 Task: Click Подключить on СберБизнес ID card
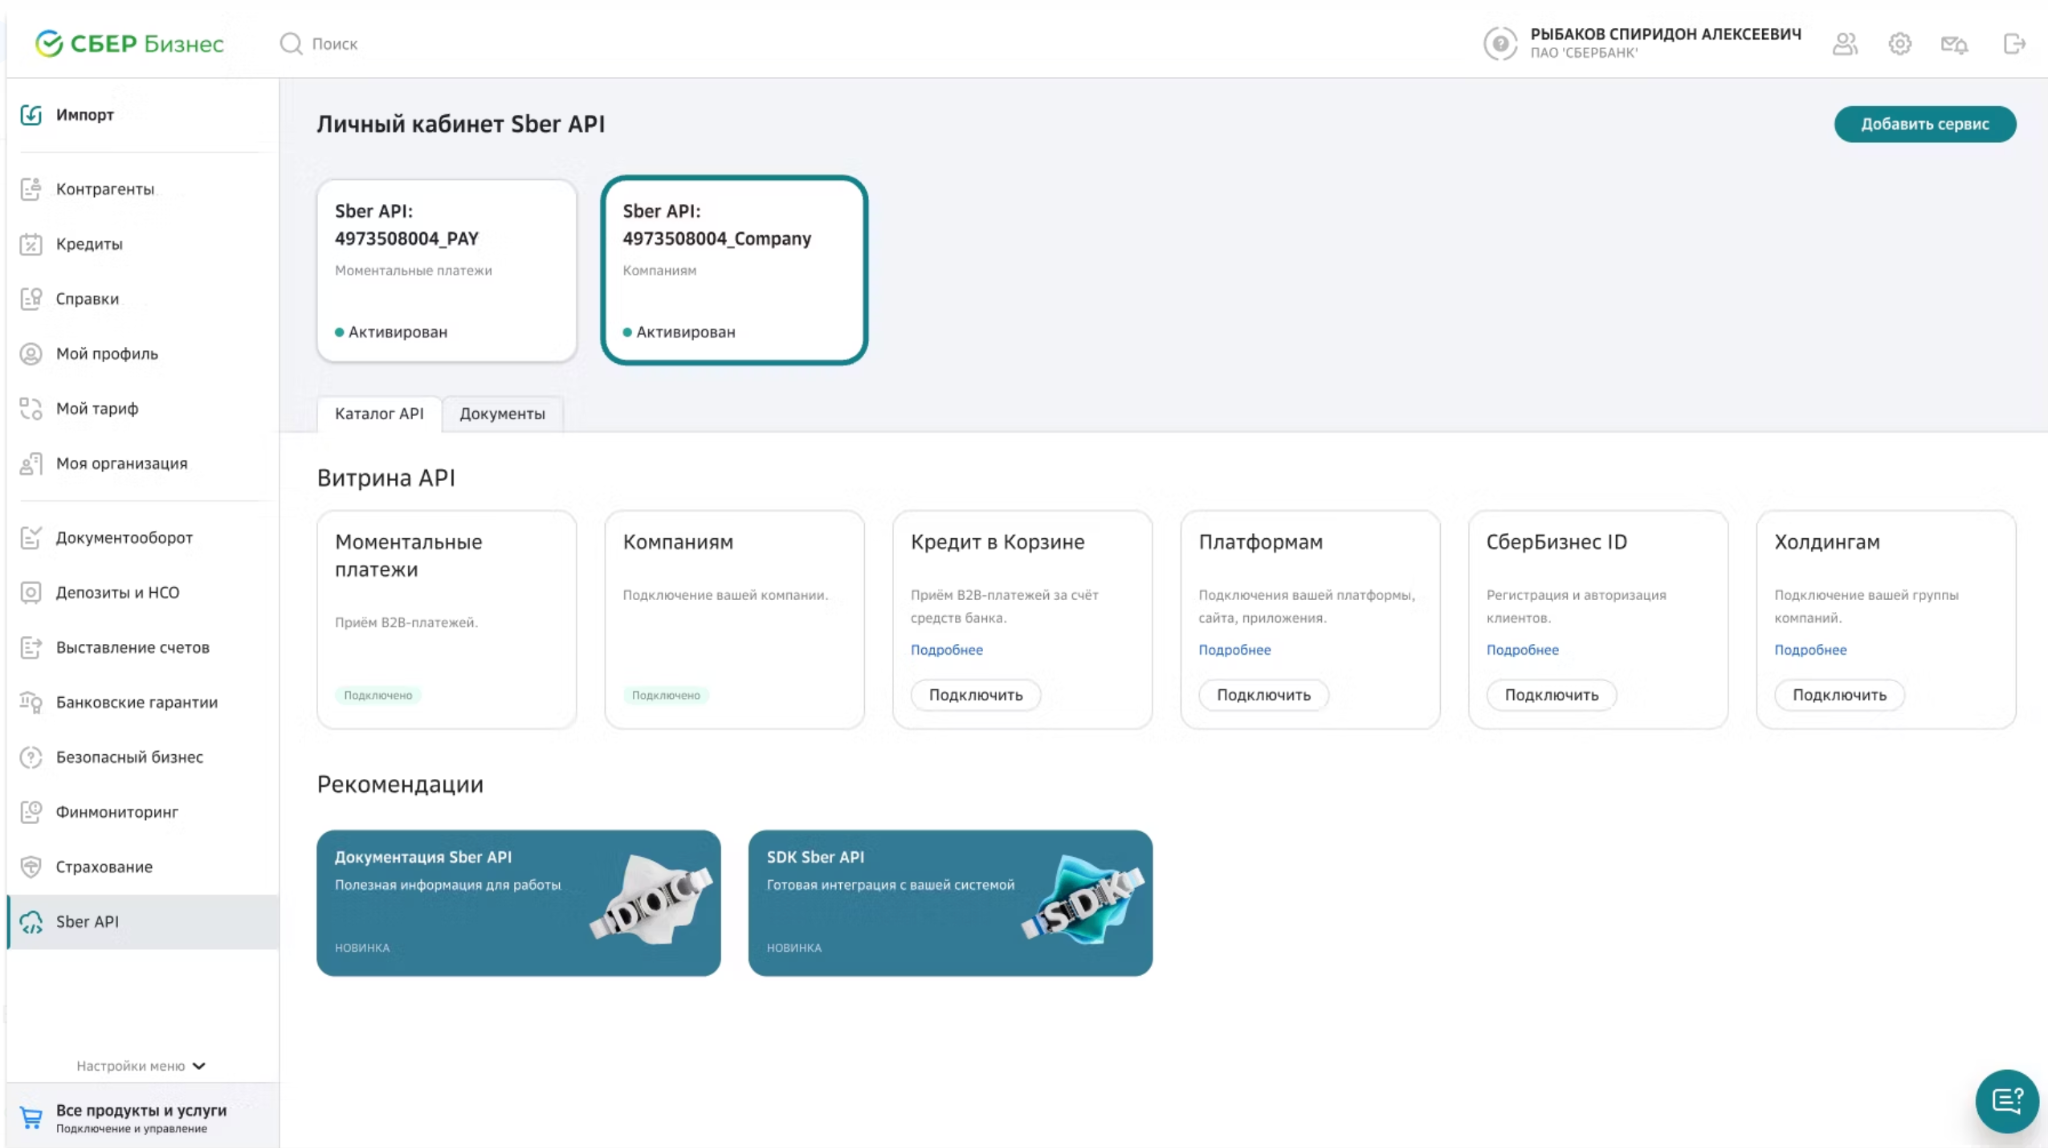point(1552,695)
